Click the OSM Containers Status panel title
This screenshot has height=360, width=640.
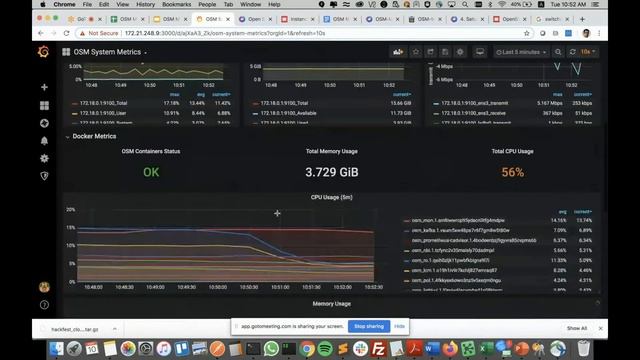pos(151,151)
